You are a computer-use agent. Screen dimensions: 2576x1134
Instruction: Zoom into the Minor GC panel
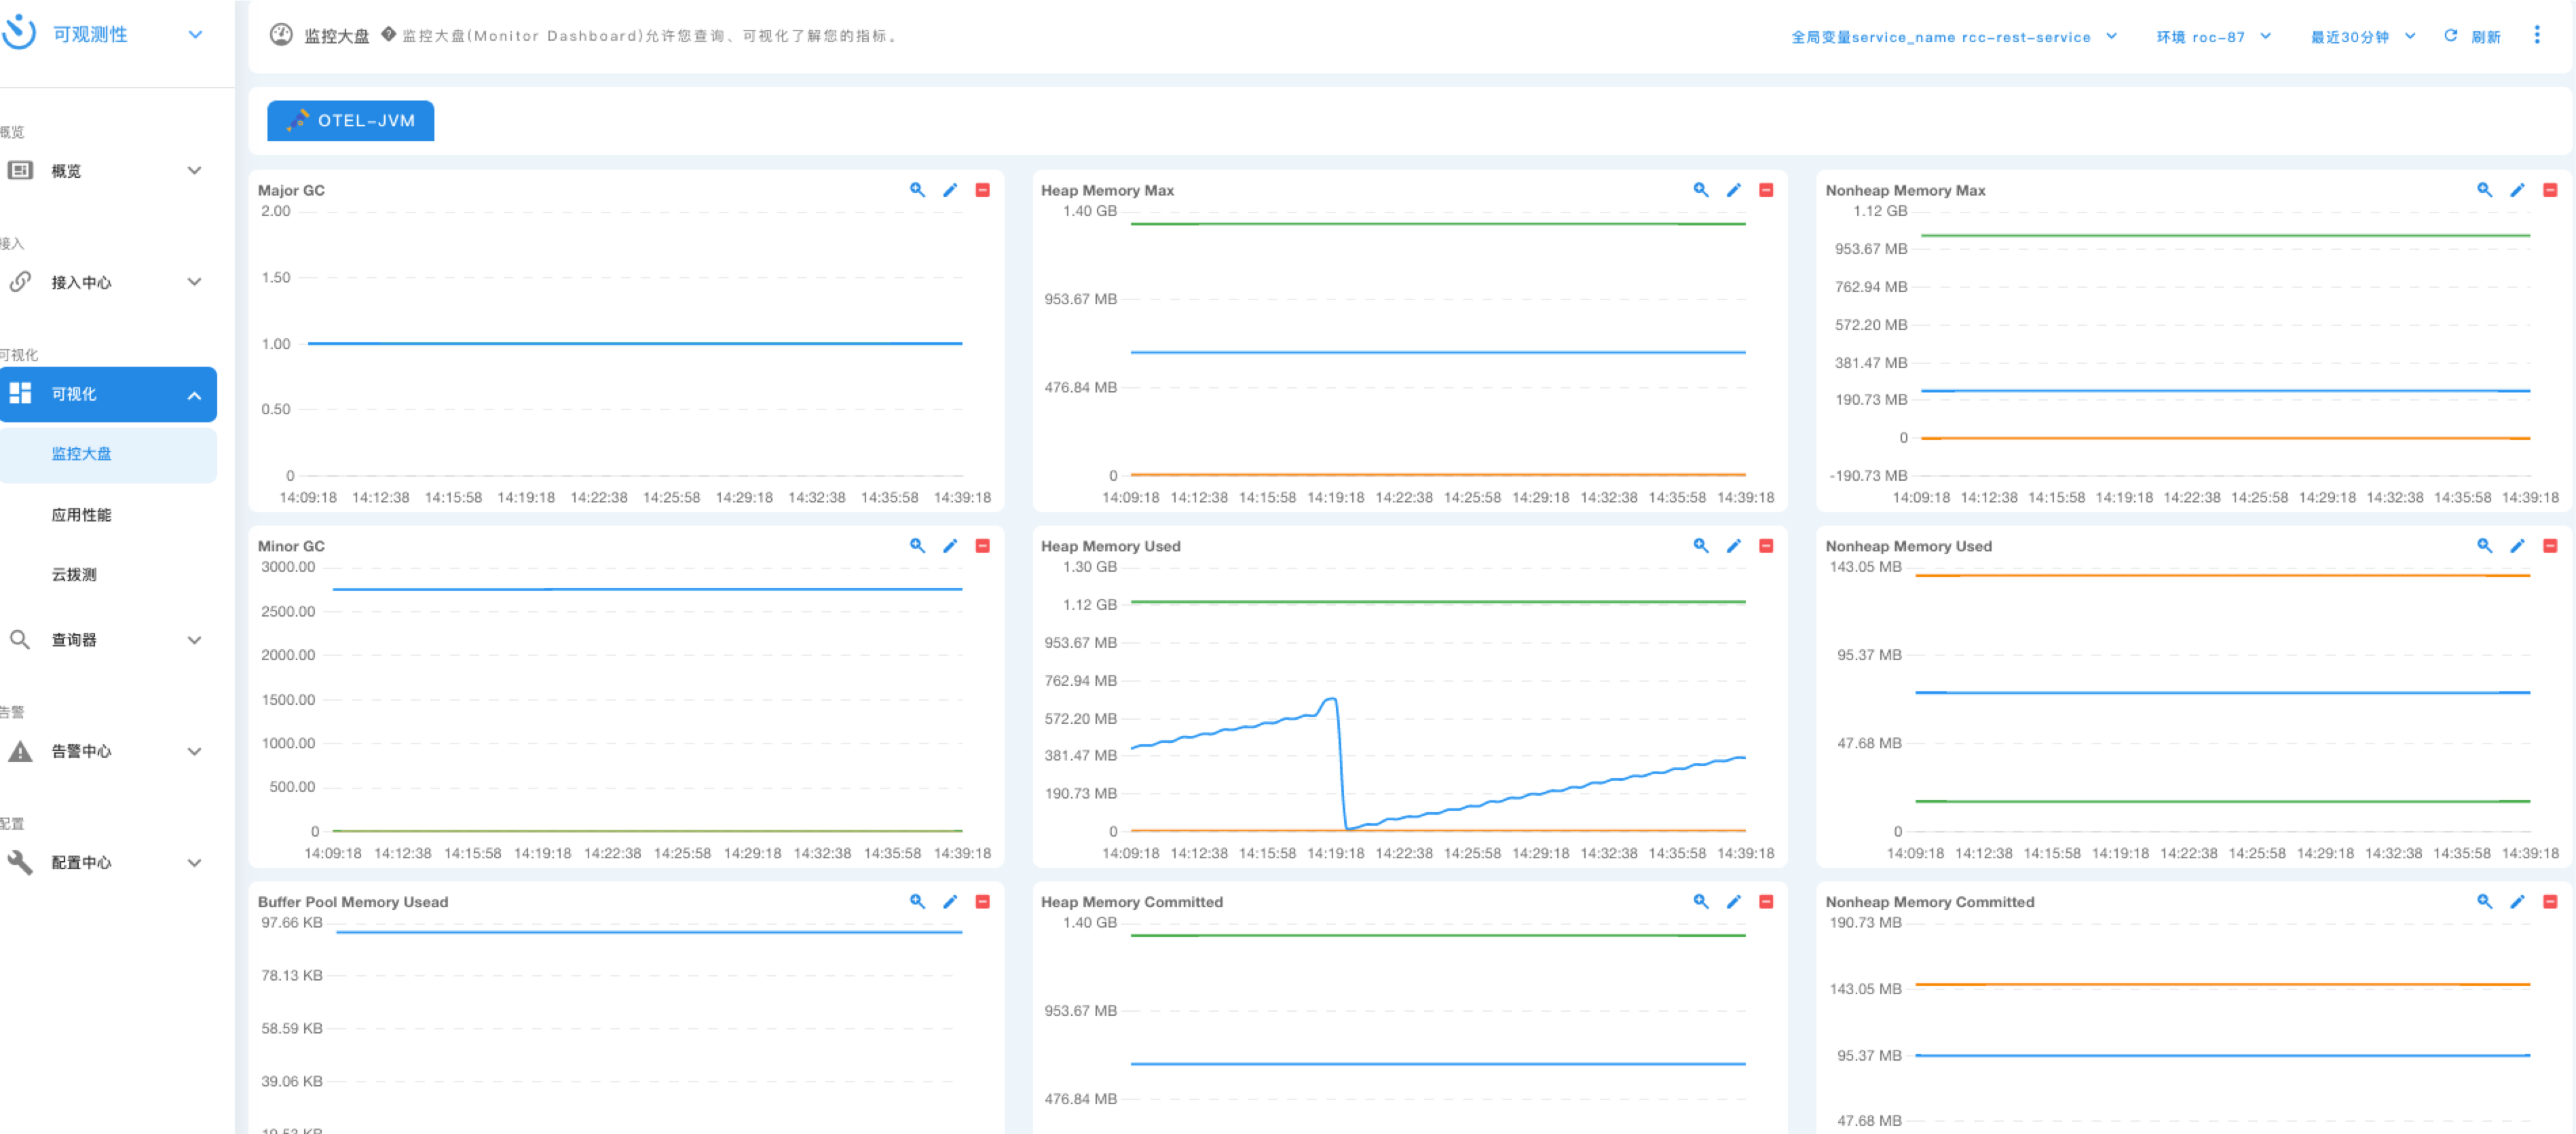point(917,546)
